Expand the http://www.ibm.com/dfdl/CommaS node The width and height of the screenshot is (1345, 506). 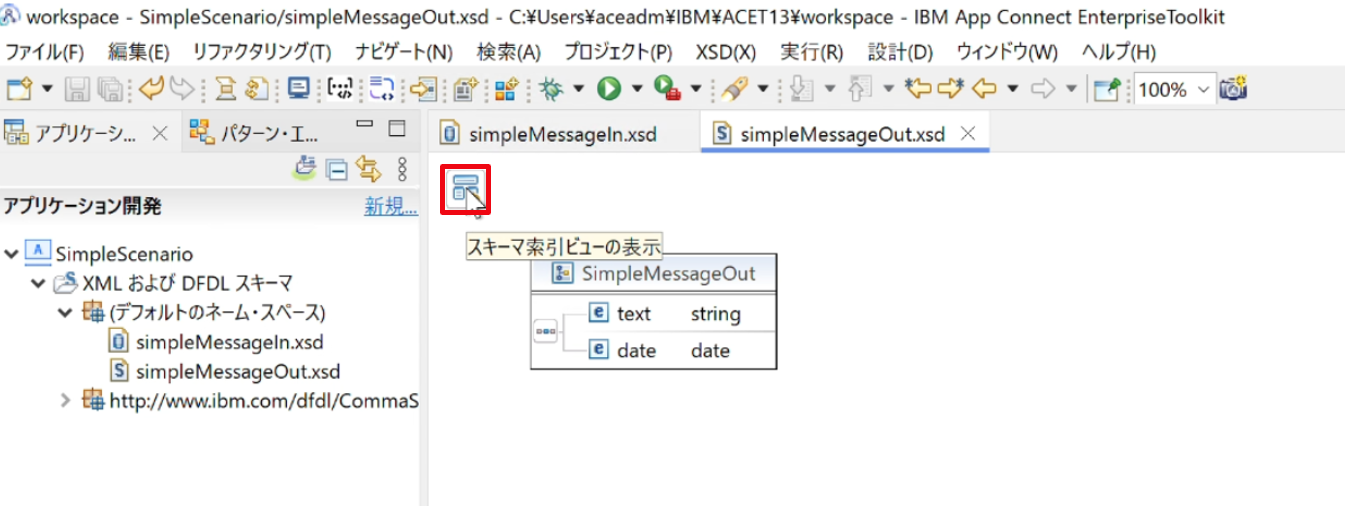point(65,401)
